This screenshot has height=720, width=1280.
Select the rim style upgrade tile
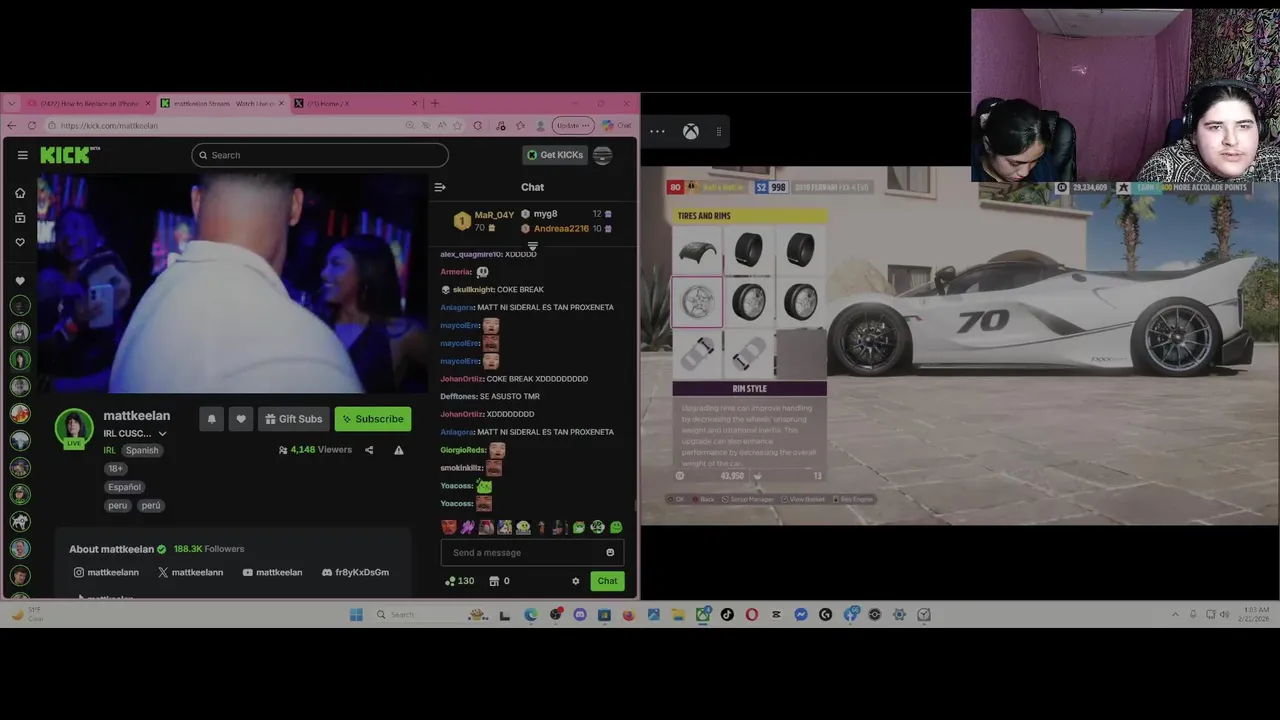tap(697, 301)
